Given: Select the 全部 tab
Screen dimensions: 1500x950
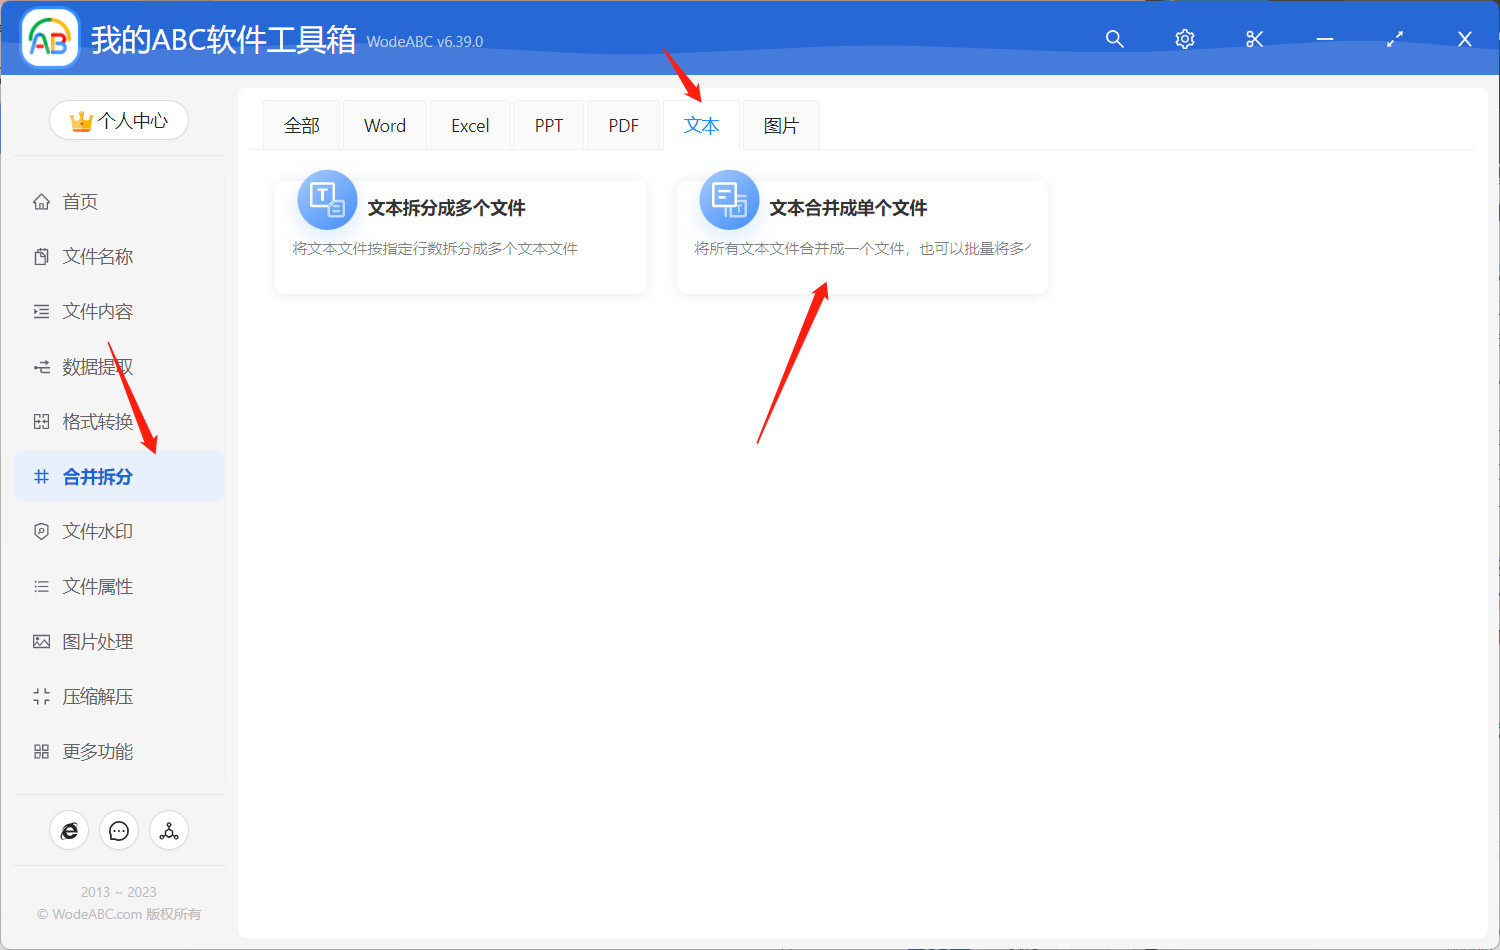Looking at the screenshot, I should tap(301, 124).
